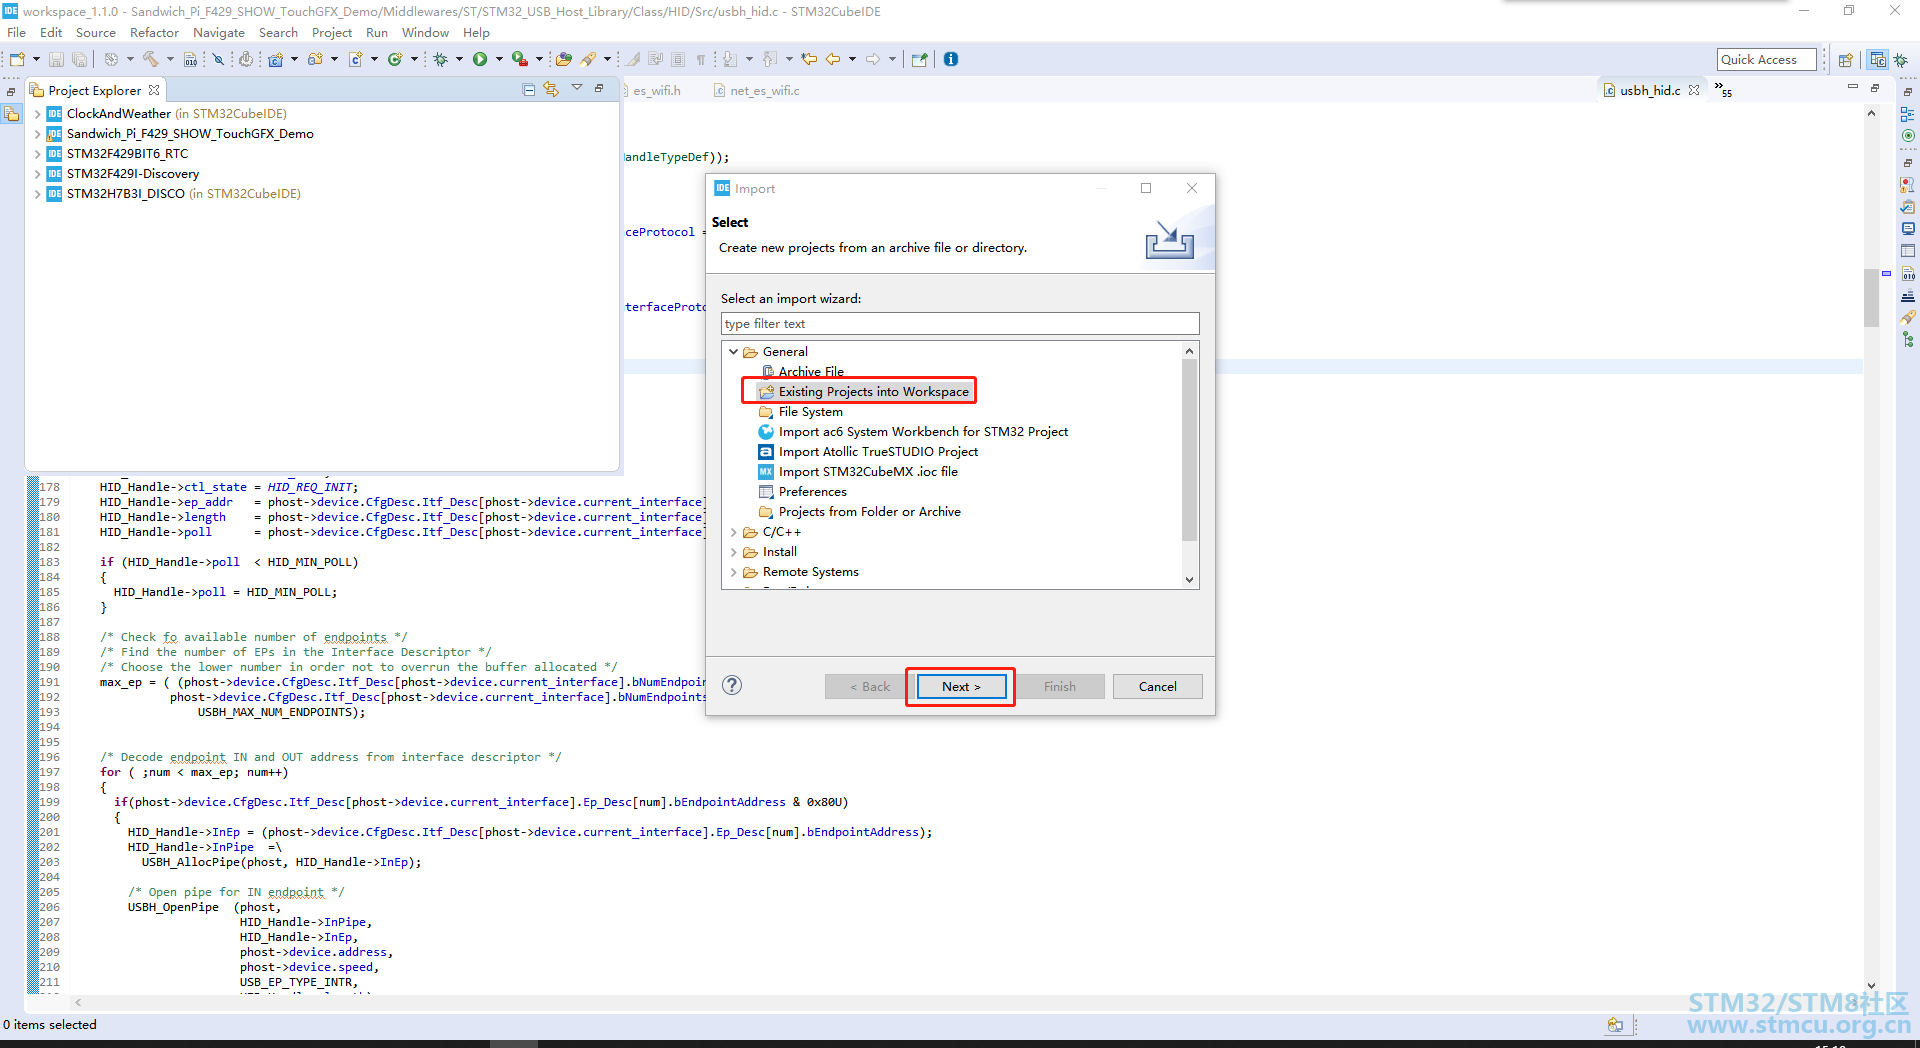1920x1048 pixels.
Task: Click the Back navigation arrow icon
Action: click(833, 59)
